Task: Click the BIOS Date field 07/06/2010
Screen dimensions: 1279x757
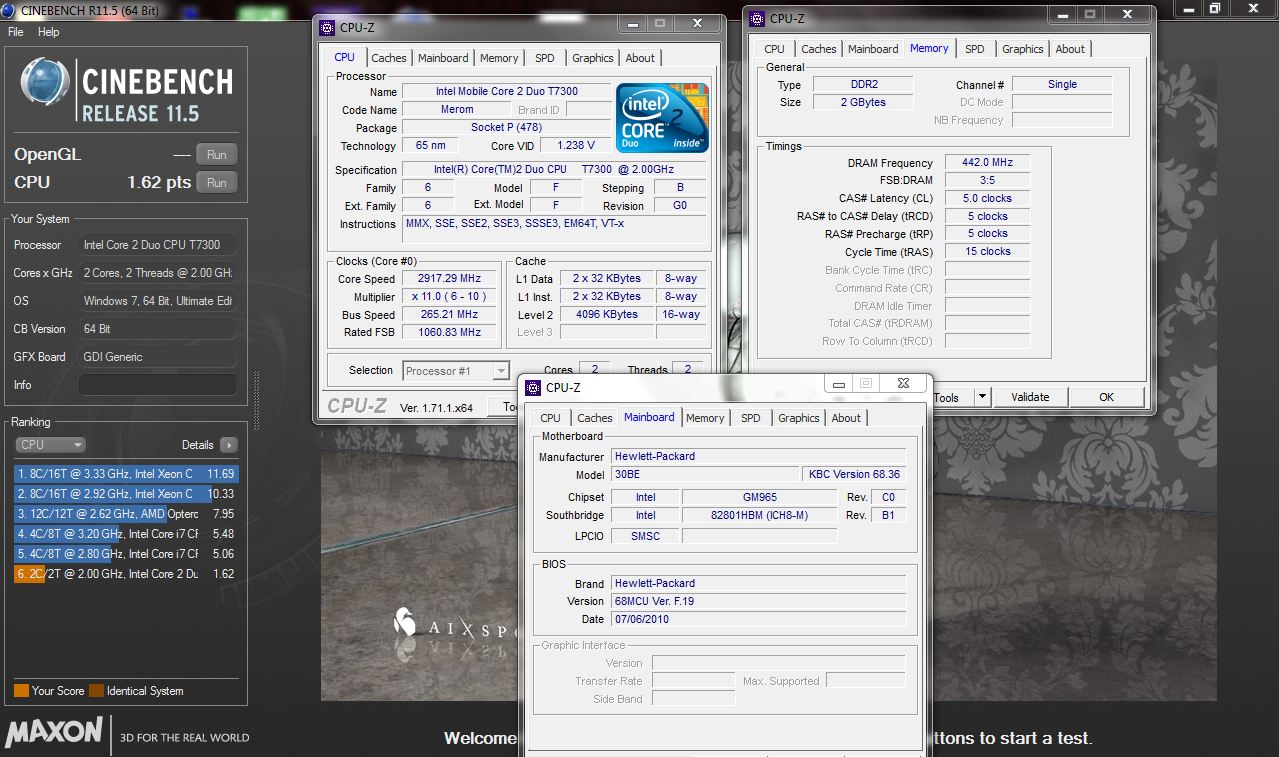Action: click(x=758, y=619)
